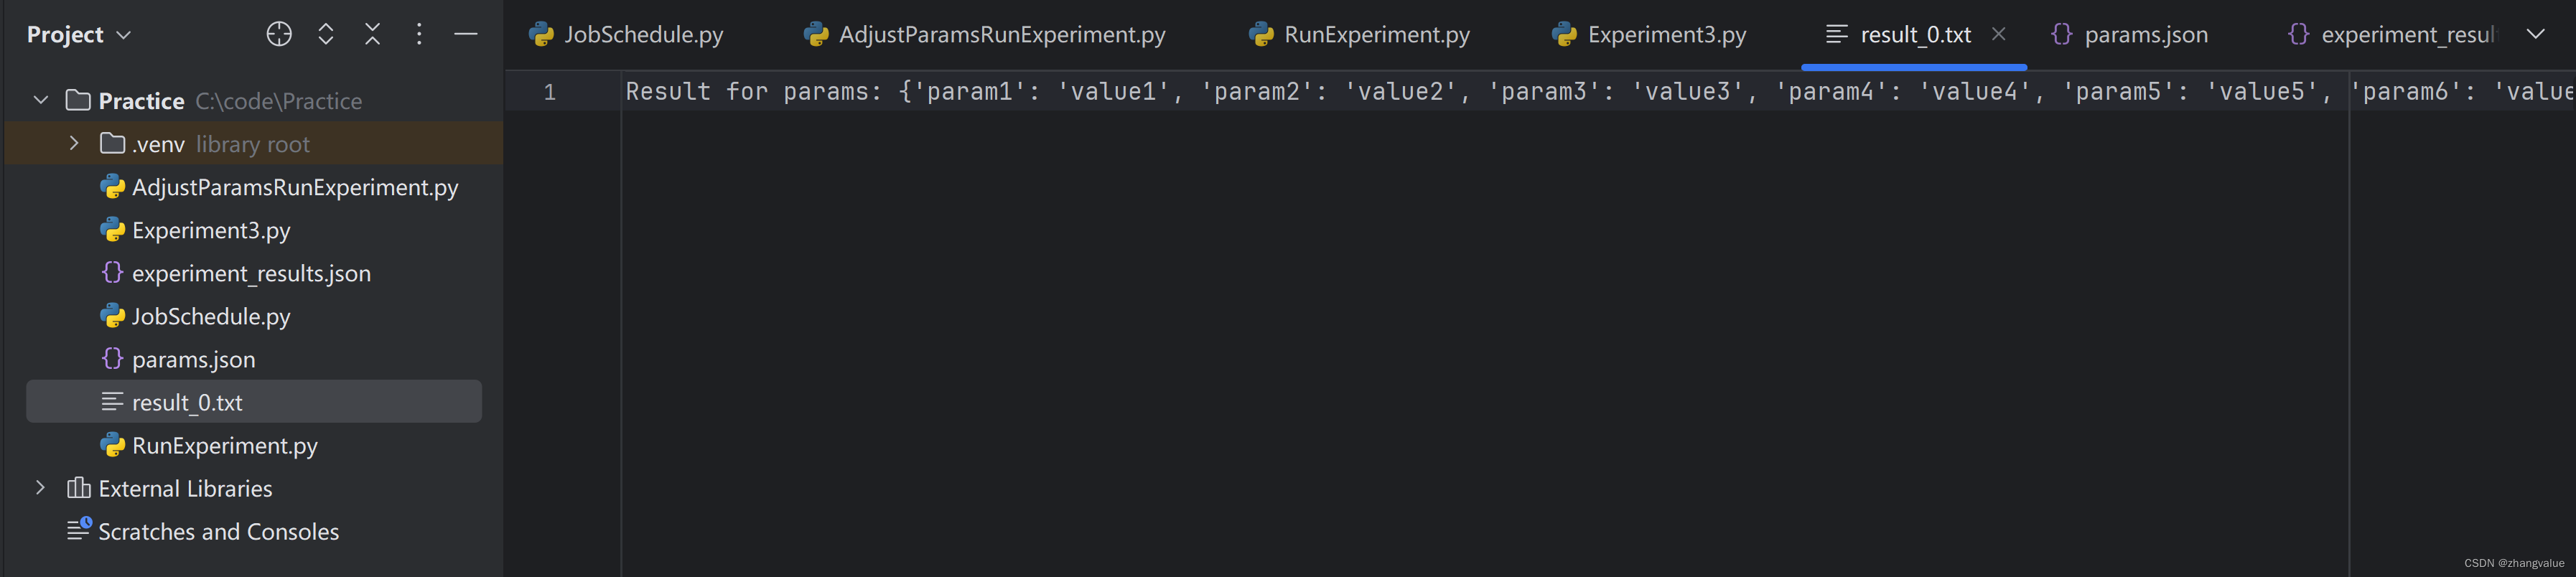2576x577 pixels.
Task: Open the experiment_results.json editor tab
Action: [2392, 34]
